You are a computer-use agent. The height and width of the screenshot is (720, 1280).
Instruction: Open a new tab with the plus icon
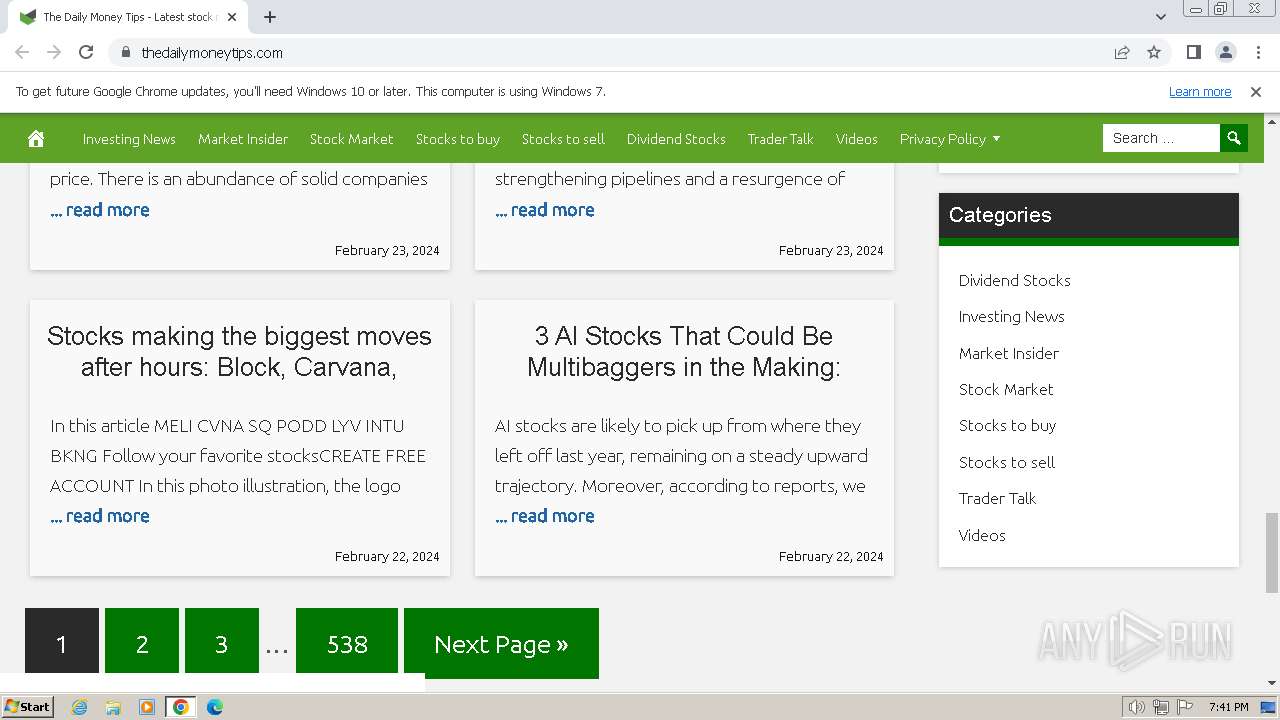pos(270,17)
